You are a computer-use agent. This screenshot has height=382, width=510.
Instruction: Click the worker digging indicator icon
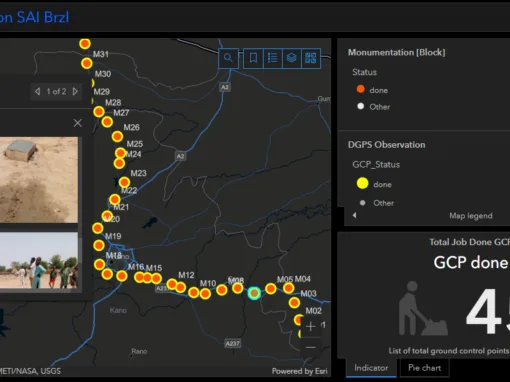pyautogui.click(x=423, y=308)
